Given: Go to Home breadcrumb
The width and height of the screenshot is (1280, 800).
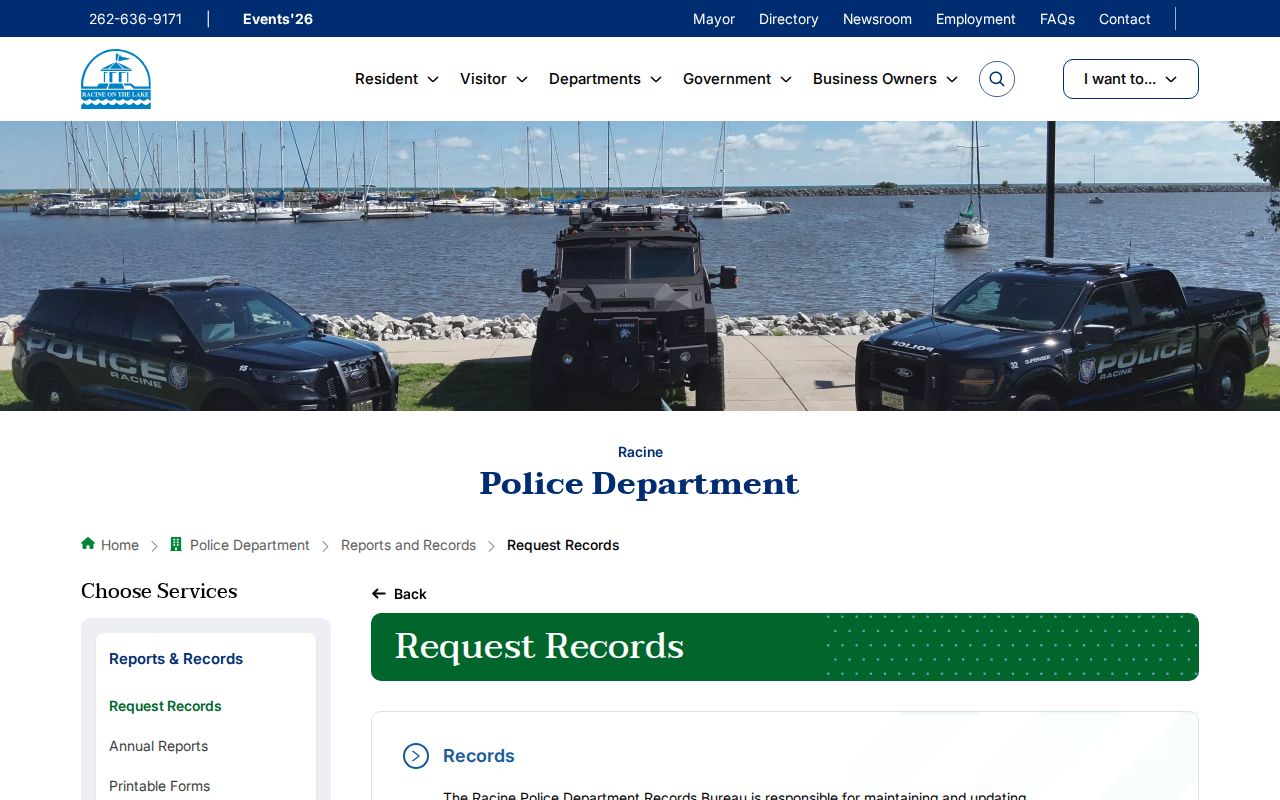Looking at the screenshot, I should pyautogui.click(x=120, y=545).
